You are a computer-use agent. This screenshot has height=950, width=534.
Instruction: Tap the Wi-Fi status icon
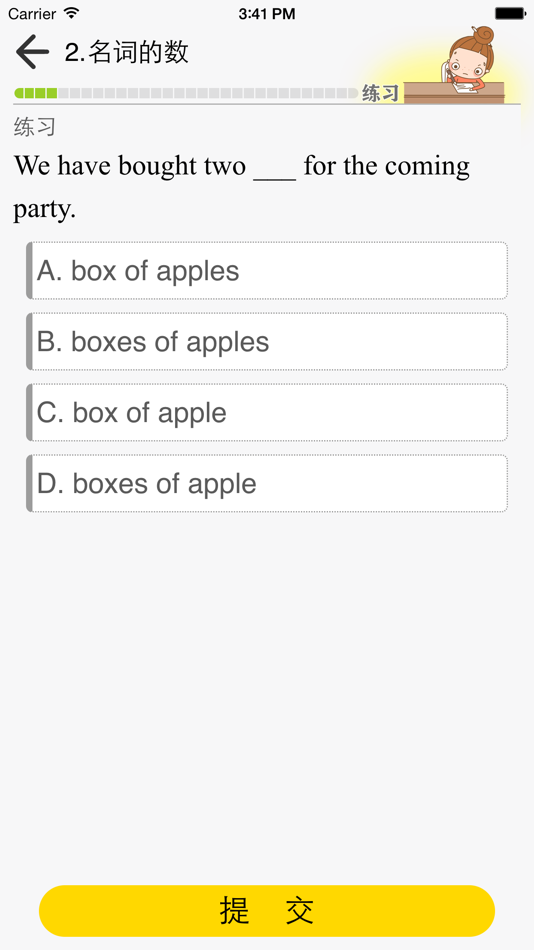coord(72,13)
